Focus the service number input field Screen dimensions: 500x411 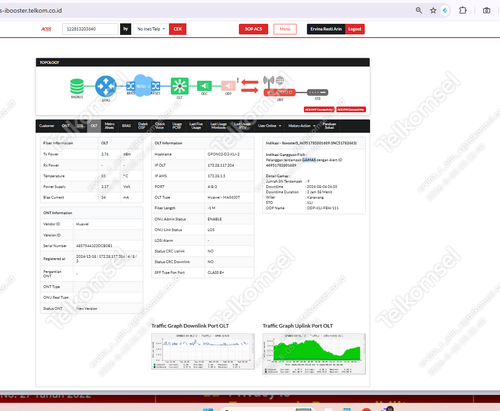(90, 29)
